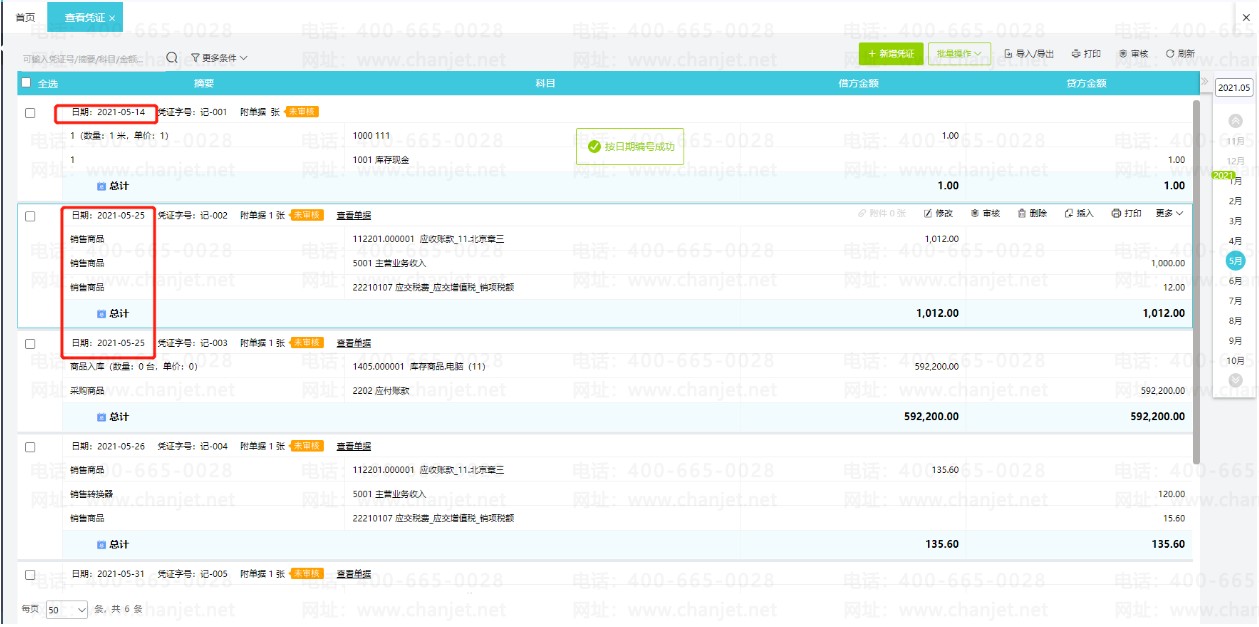The image size is (1259, 627).
Task: Click 插入 on voucher 记-002 row
Action: click(1080, 214)
